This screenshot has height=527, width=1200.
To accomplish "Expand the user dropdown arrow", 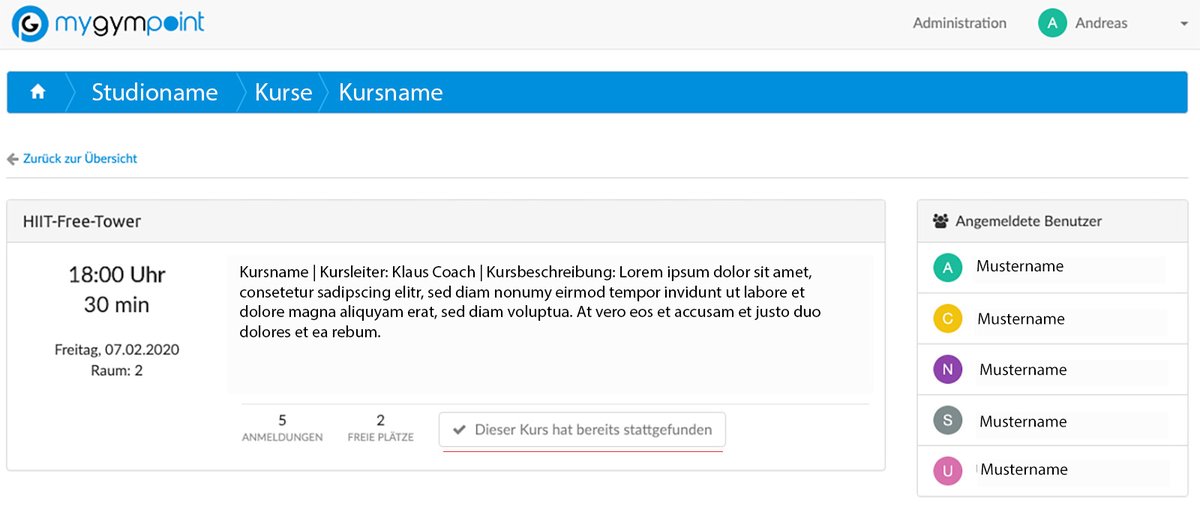I will point(1183,24).
